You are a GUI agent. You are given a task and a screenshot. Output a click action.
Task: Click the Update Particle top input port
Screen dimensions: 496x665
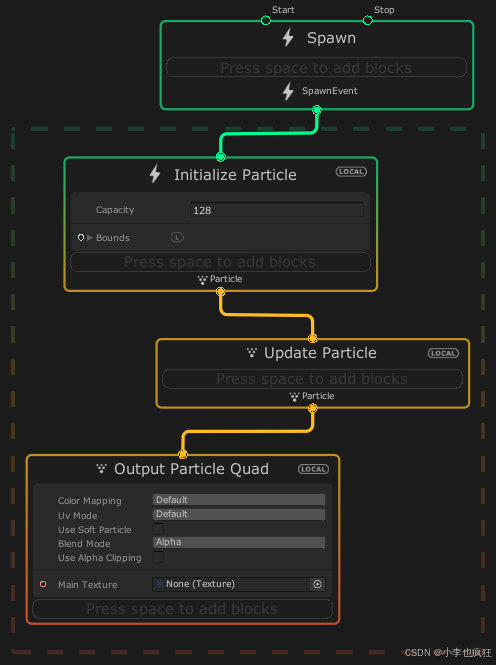pos(312,338)
